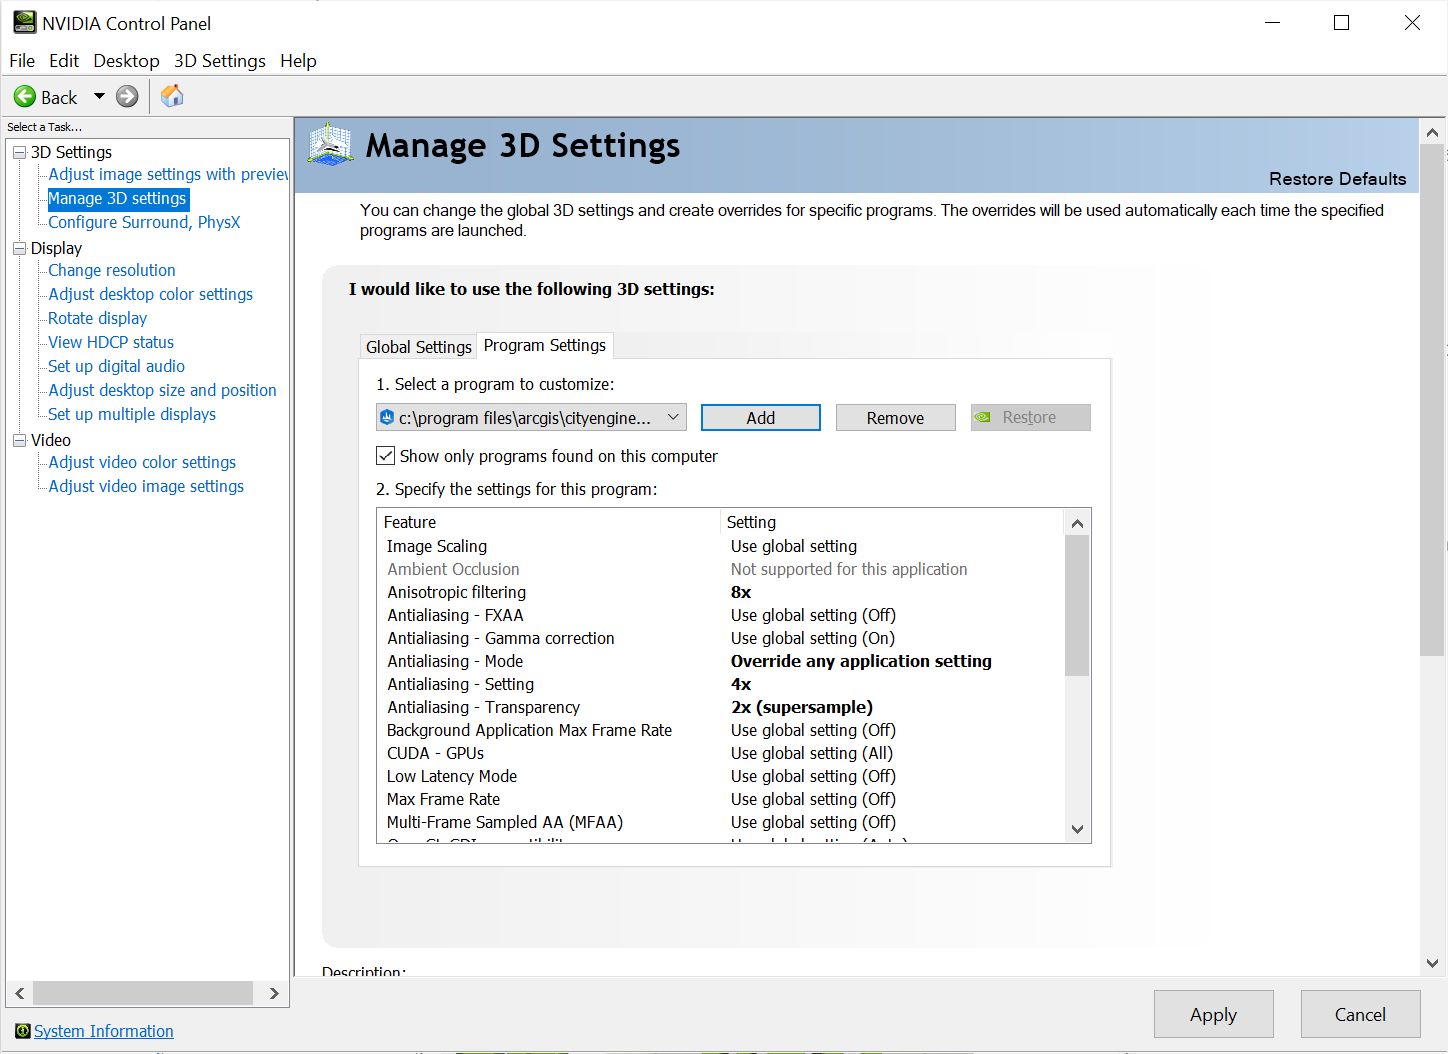Viewport: 1448px width, 1054px height.
Task: Click settings list scroll up arrow
Action: click(1077, 523)
